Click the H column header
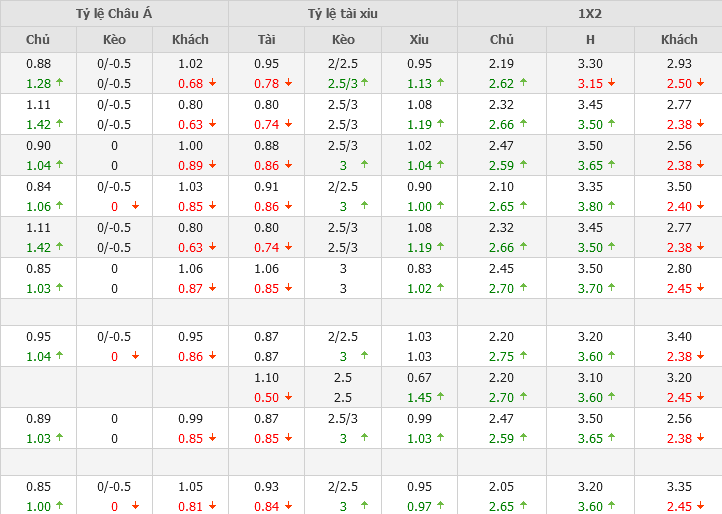Screen dimensions: 722x514 [x=590, y=39]
